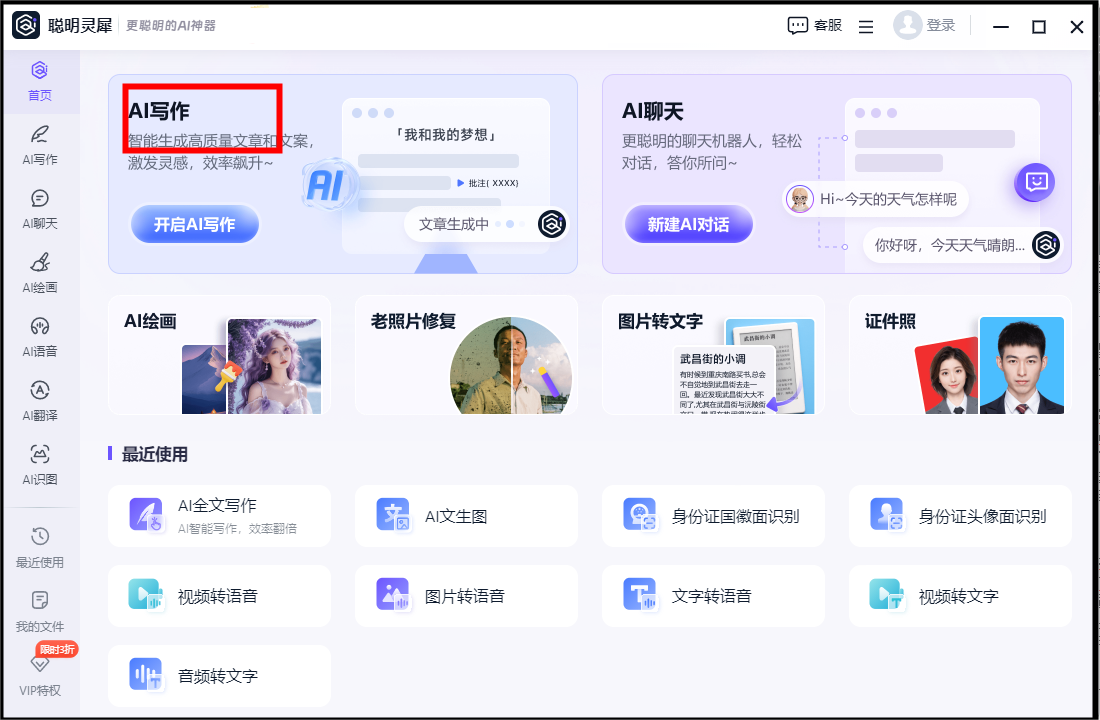
Task: Open the 老照片修复 feature card
Action: [466, 355]
